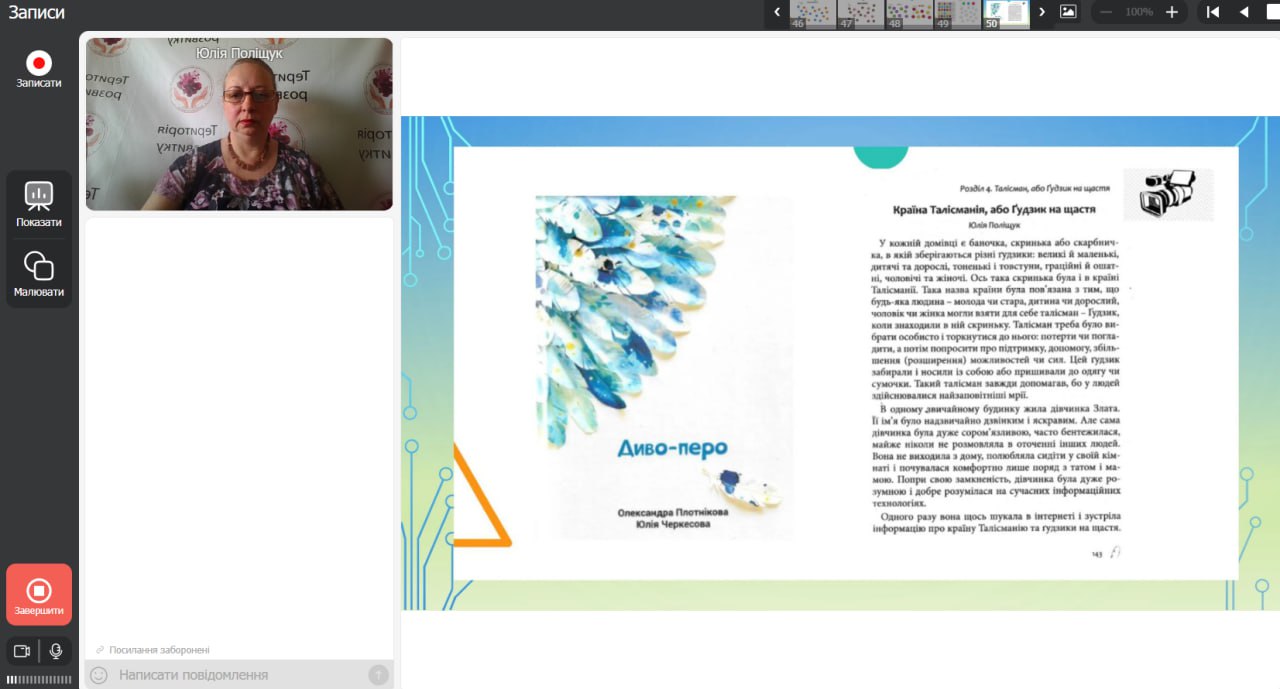
Task: Select slide thumbnail 49
Action: click(956, 13)
